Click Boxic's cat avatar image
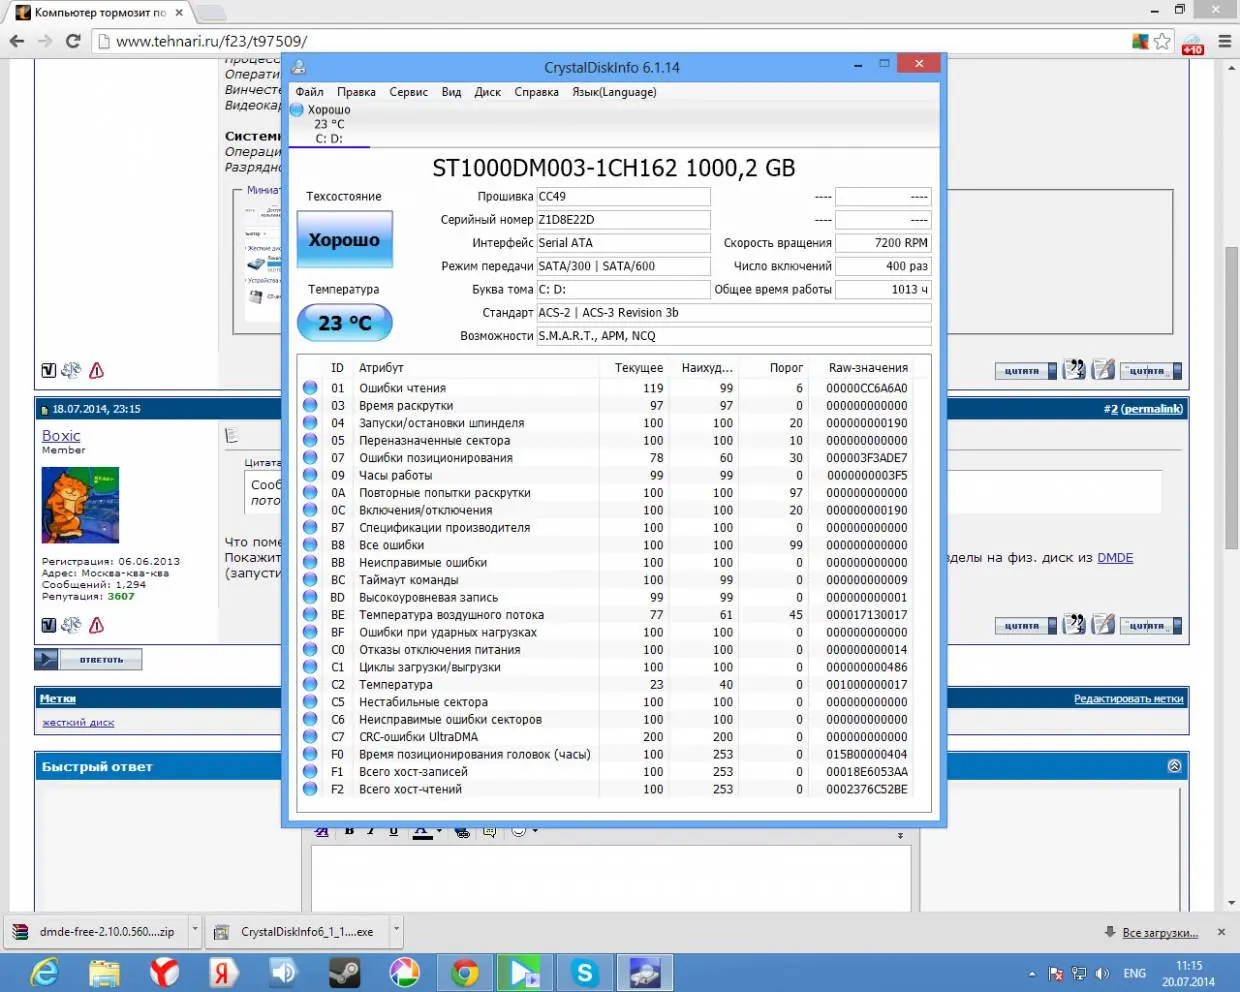 click(80, 505)
